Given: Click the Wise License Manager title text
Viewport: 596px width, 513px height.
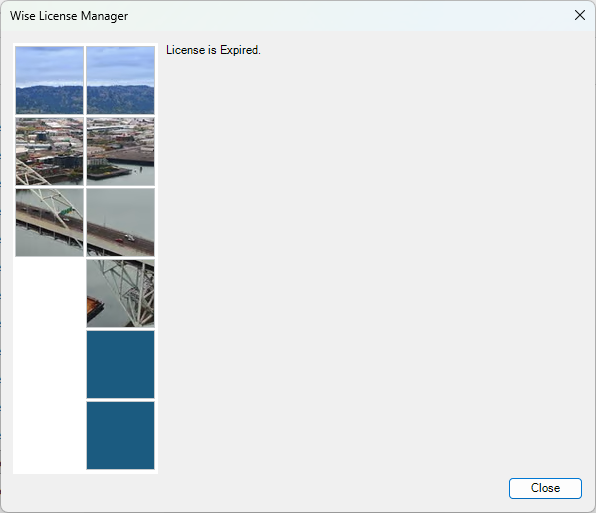Looking at the screenshot, I should [x=69, y=16].
